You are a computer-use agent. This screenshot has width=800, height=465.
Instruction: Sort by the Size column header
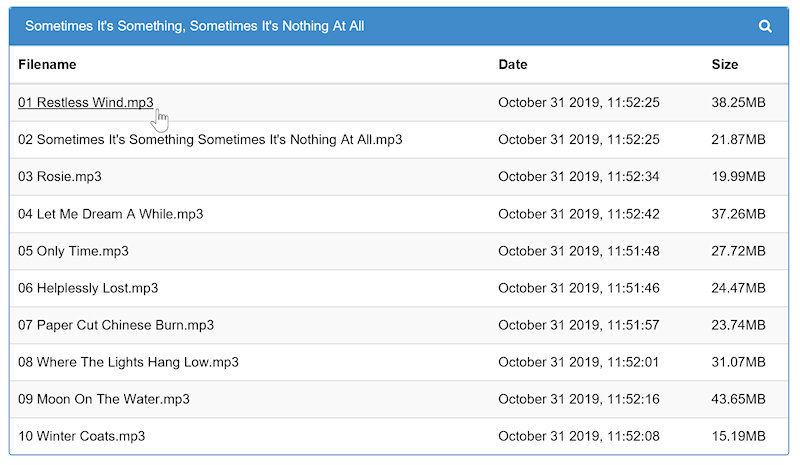724,64
